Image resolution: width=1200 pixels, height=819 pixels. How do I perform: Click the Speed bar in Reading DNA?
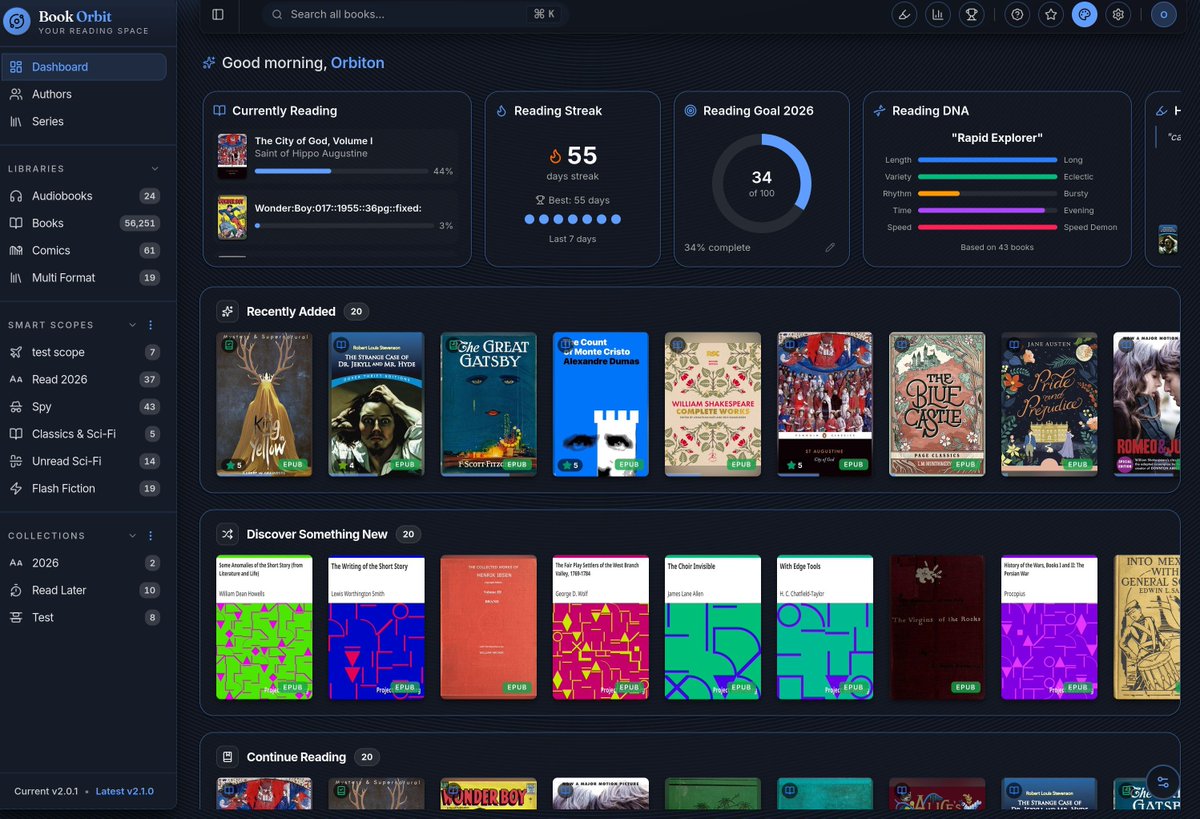point(987,227)
